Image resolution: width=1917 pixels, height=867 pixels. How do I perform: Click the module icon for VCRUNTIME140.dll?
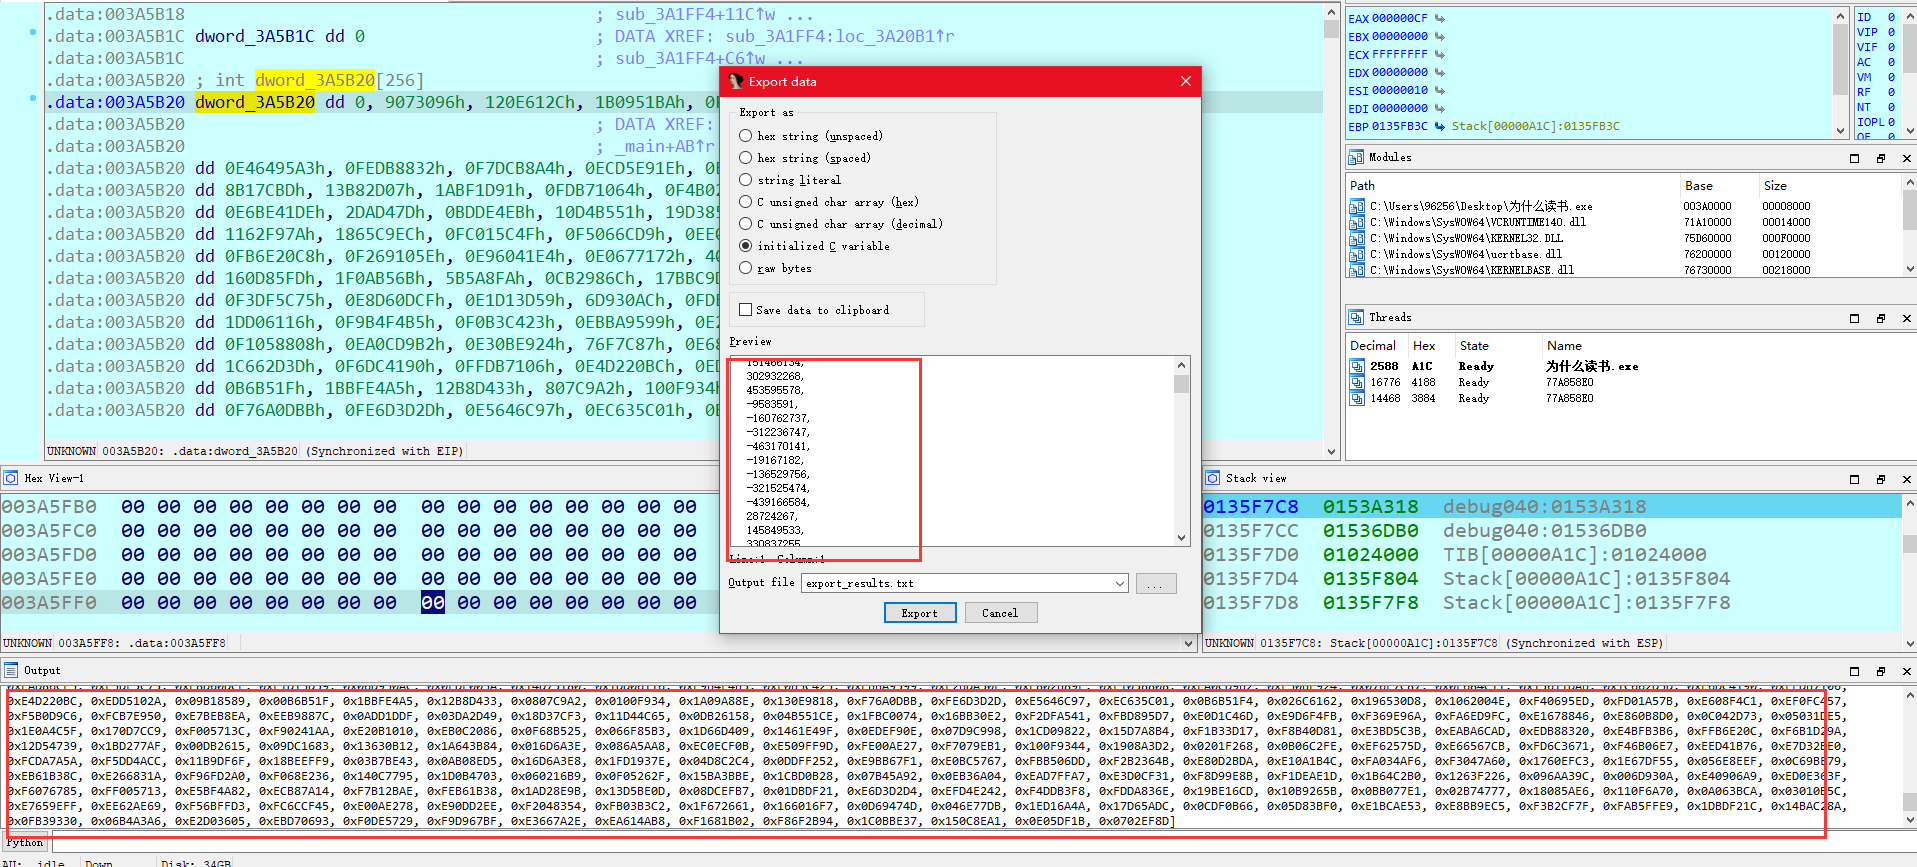click(1357, 222)
